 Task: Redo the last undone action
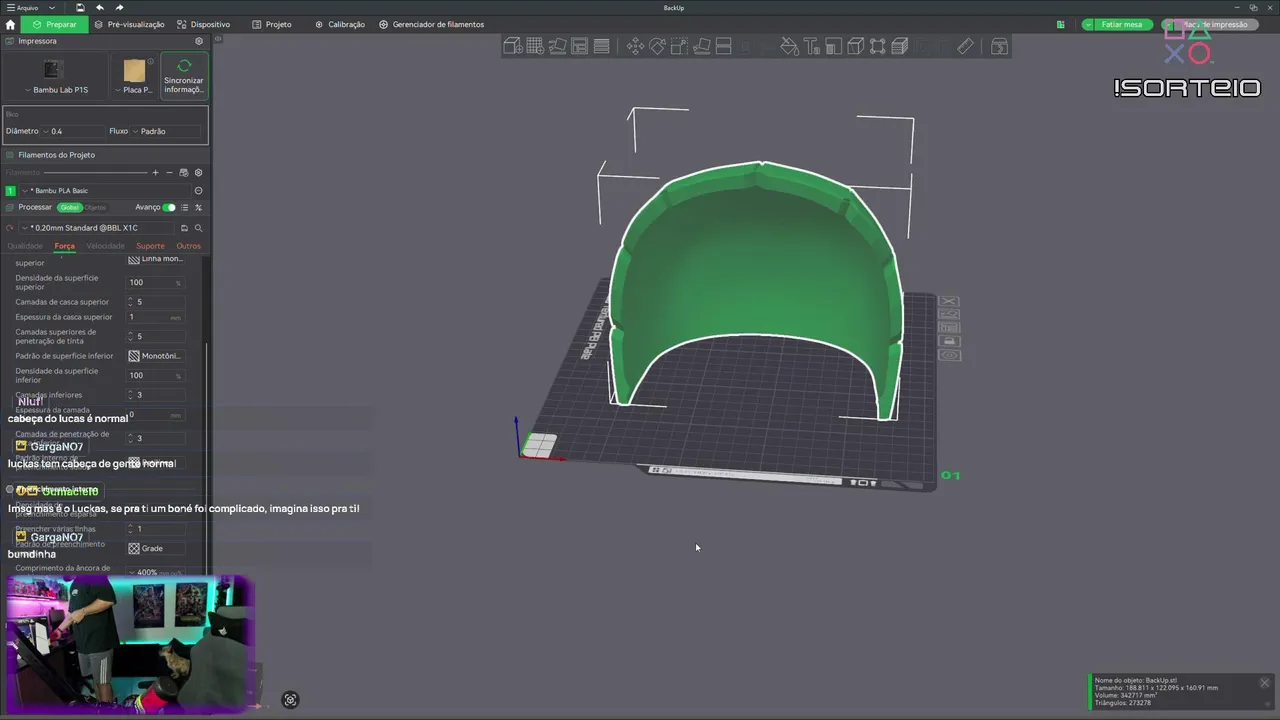119,8
